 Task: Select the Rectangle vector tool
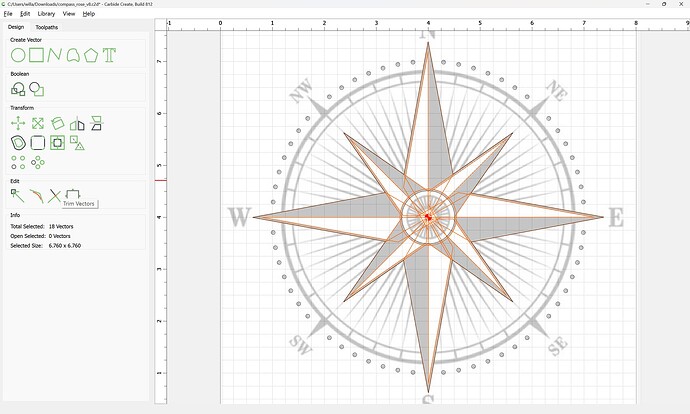pyautogui.click(x=36, y=55)
